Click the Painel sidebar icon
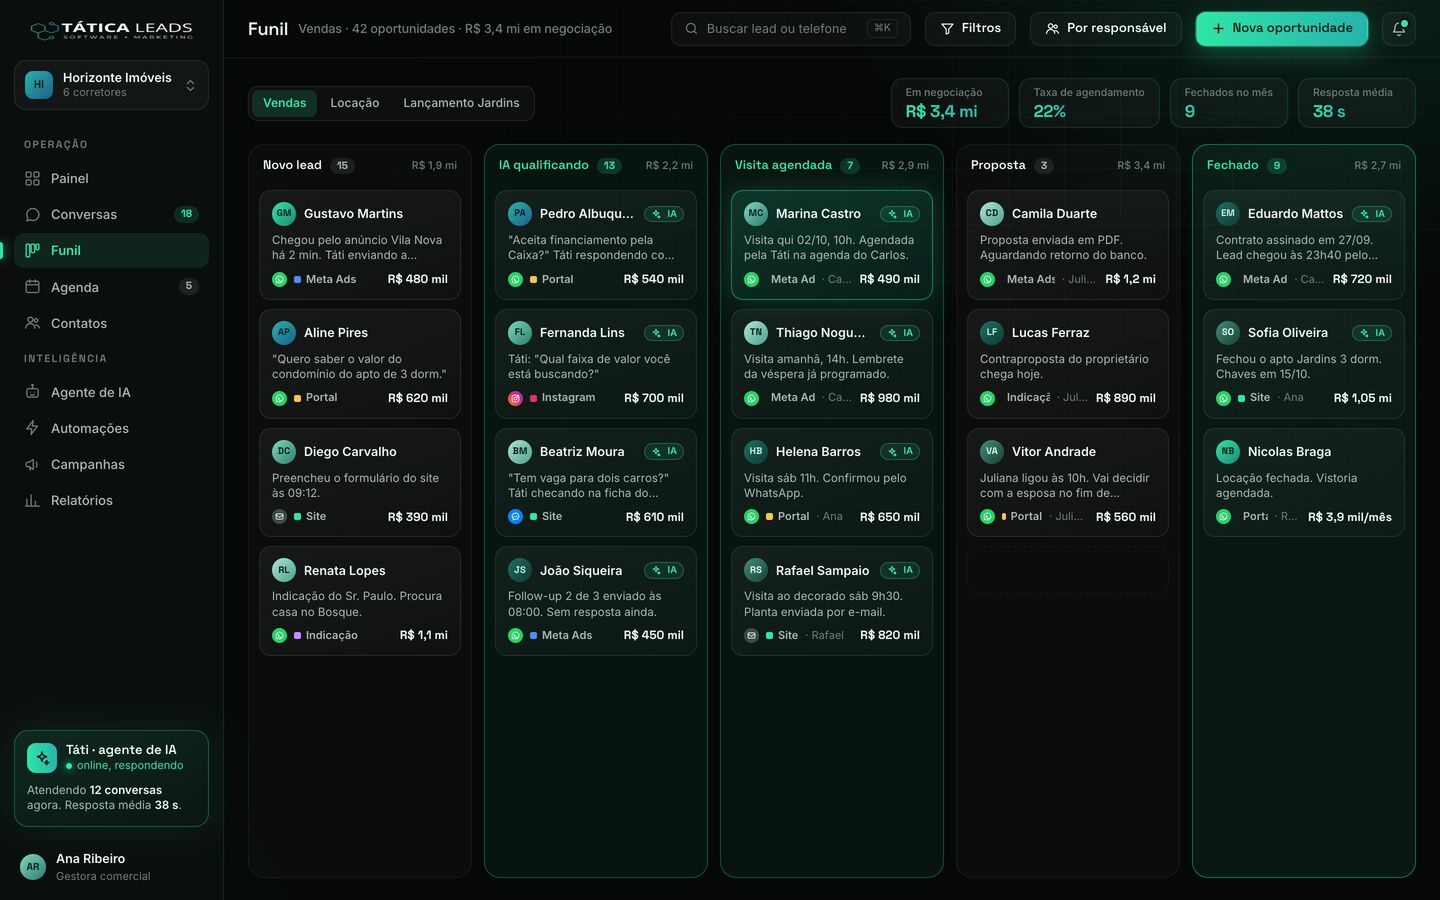Screen dimensions: 1440x900 coord(33,178)
